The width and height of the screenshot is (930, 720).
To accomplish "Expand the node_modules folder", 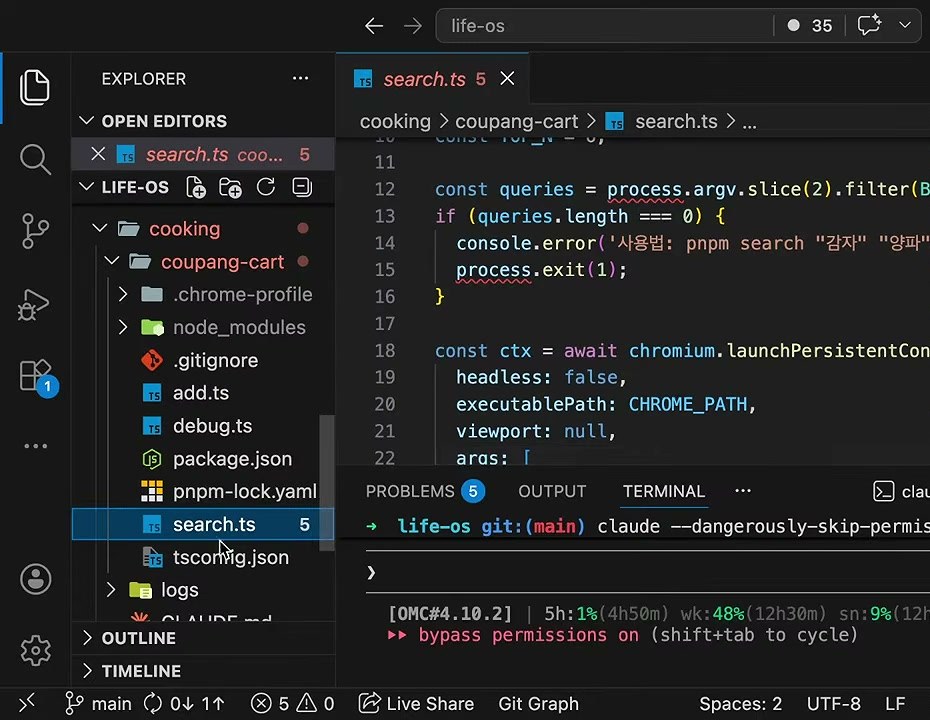I will tap(123, 327).
